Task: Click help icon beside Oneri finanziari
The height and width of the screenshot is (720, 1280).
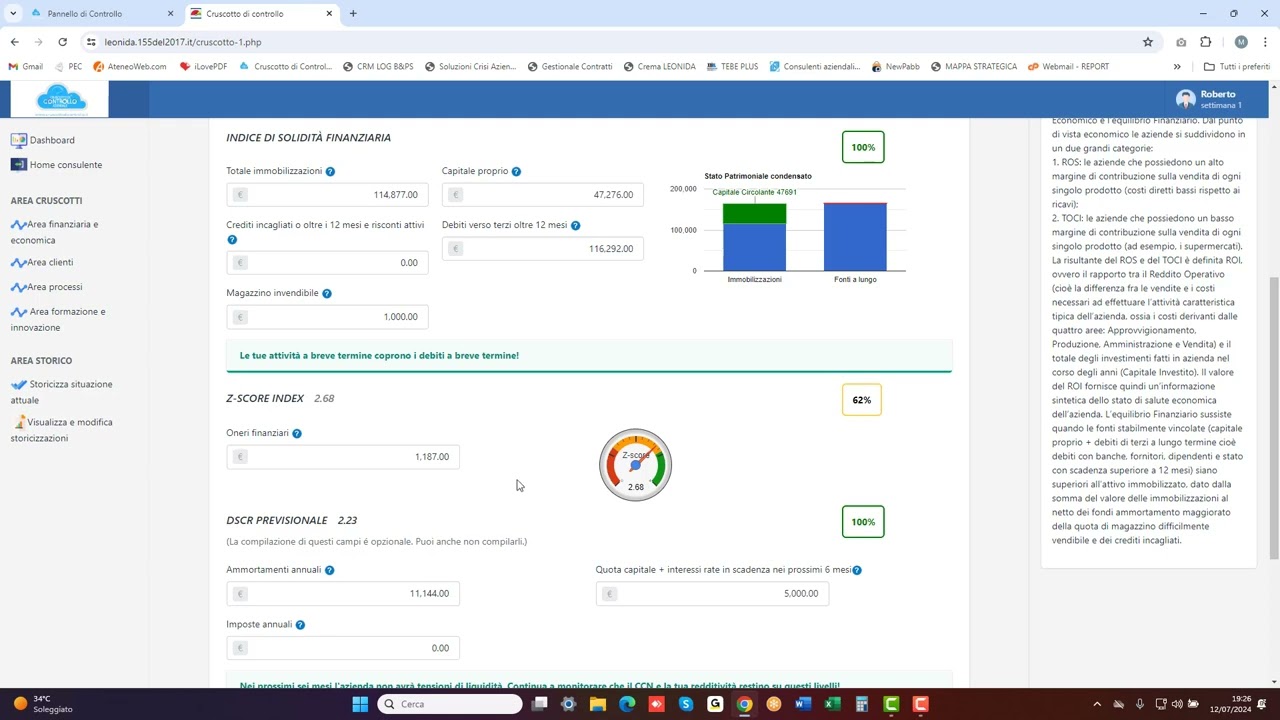Action: pyautogui.click(x=297, y=434)
